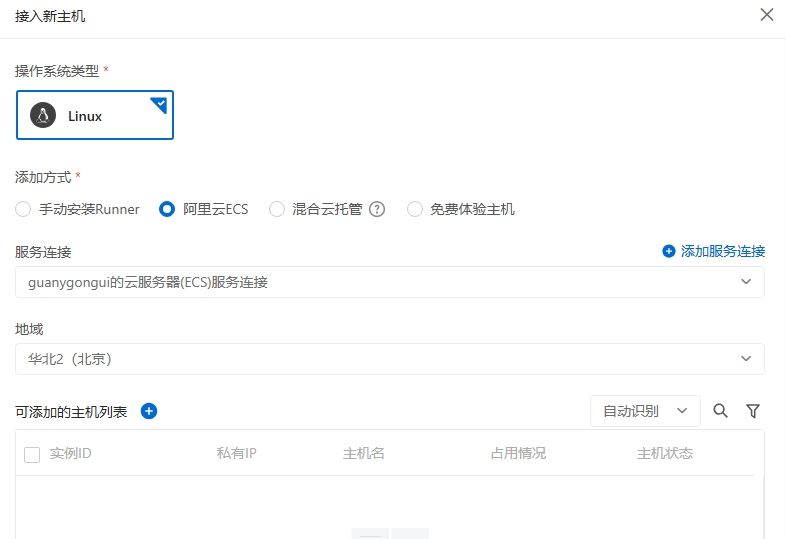Open the 服务连接 dropdown

tap(389, 282)
